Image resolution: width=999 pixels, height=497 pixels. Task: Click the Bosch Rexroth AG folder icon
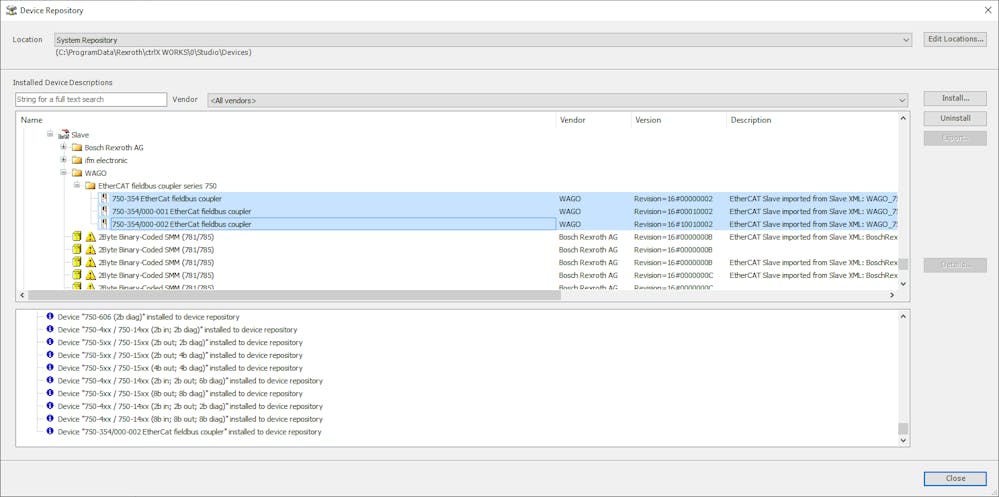tap(76, 148)
